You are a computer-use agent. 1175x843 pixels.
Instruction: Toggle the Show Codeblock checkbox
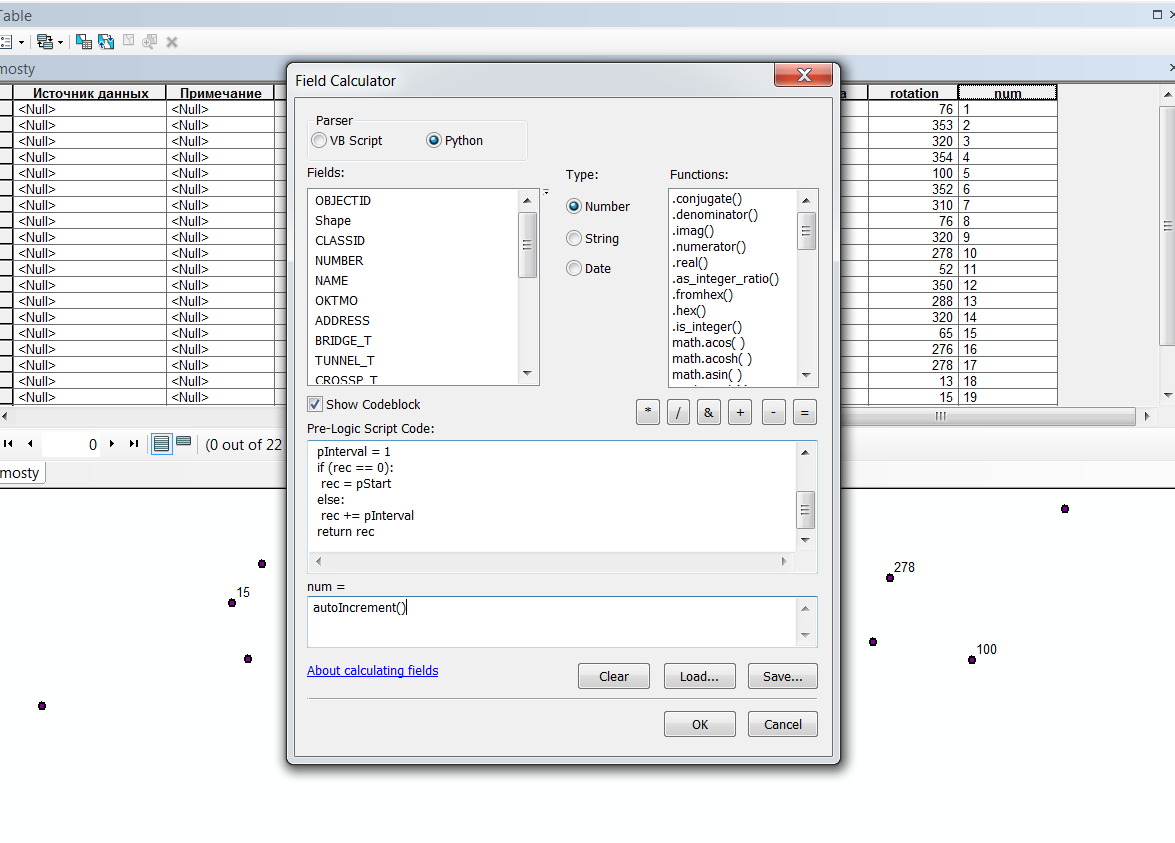[315, 405]
